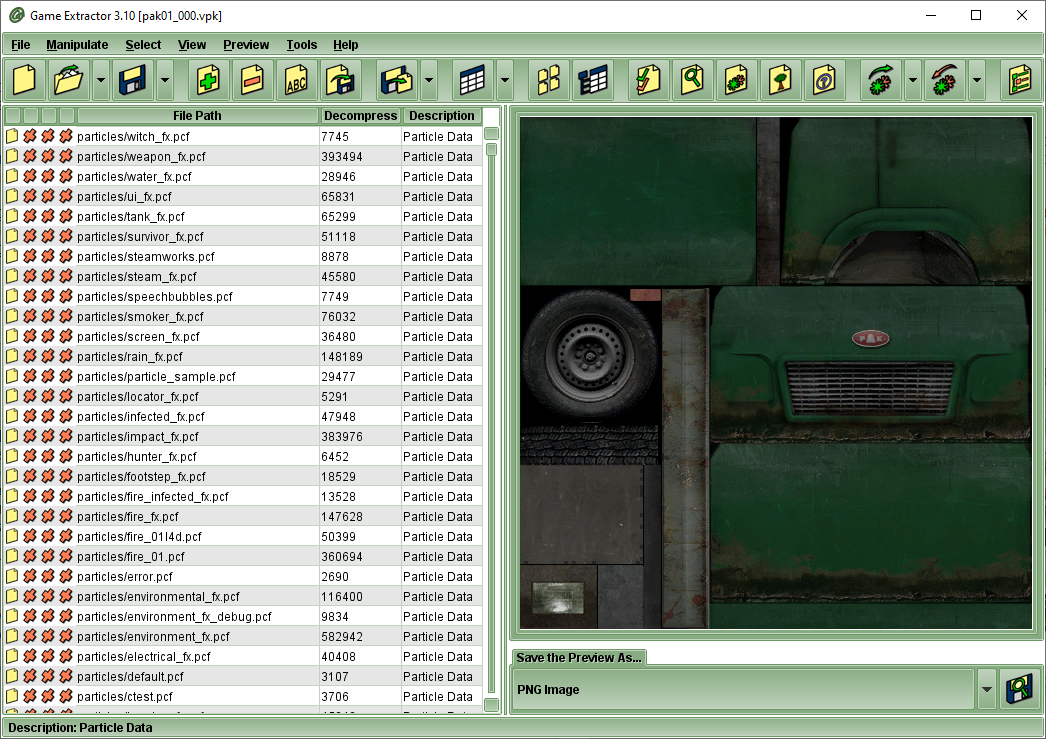
Task: Open the help question mark document icon
Action: click(x=823, y=80)
